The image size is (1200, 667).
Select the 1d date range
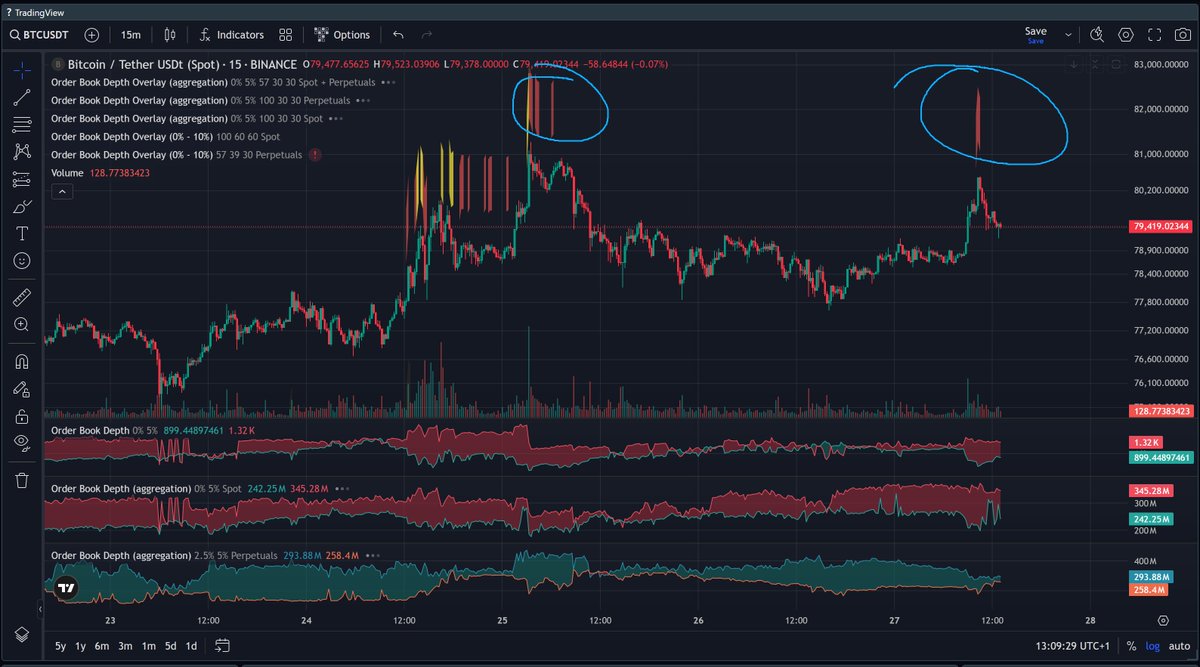191,645
